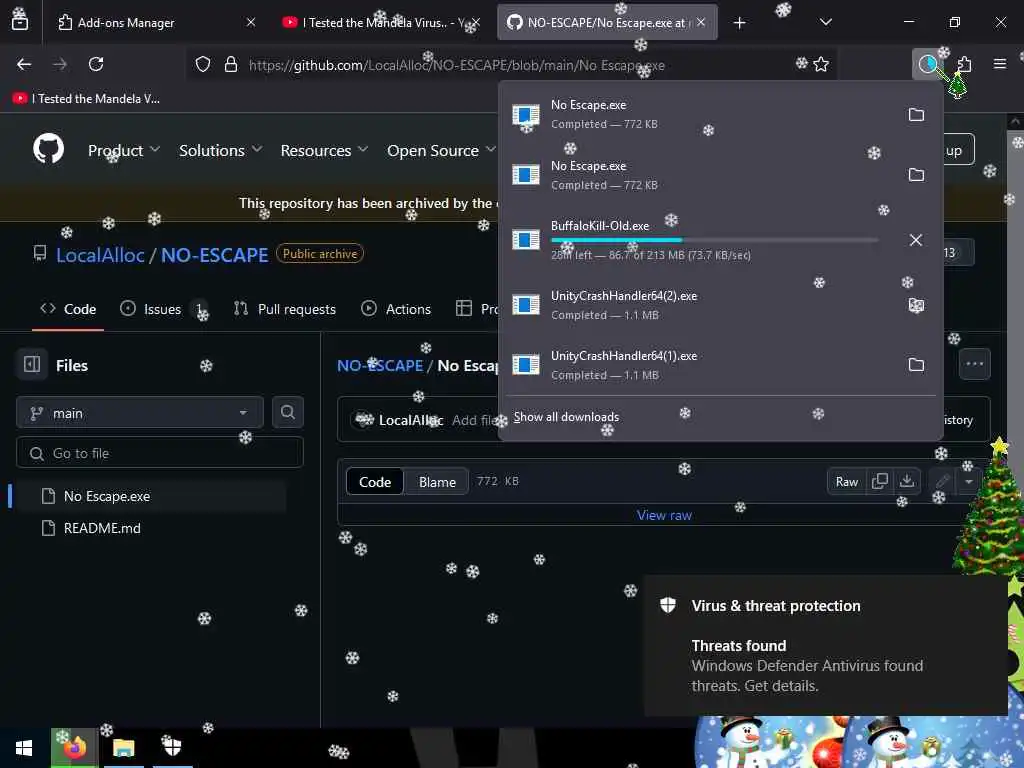Show folder for UnityCrashHandler64(2).exe
1024x768 pixels.
[916, 305]
